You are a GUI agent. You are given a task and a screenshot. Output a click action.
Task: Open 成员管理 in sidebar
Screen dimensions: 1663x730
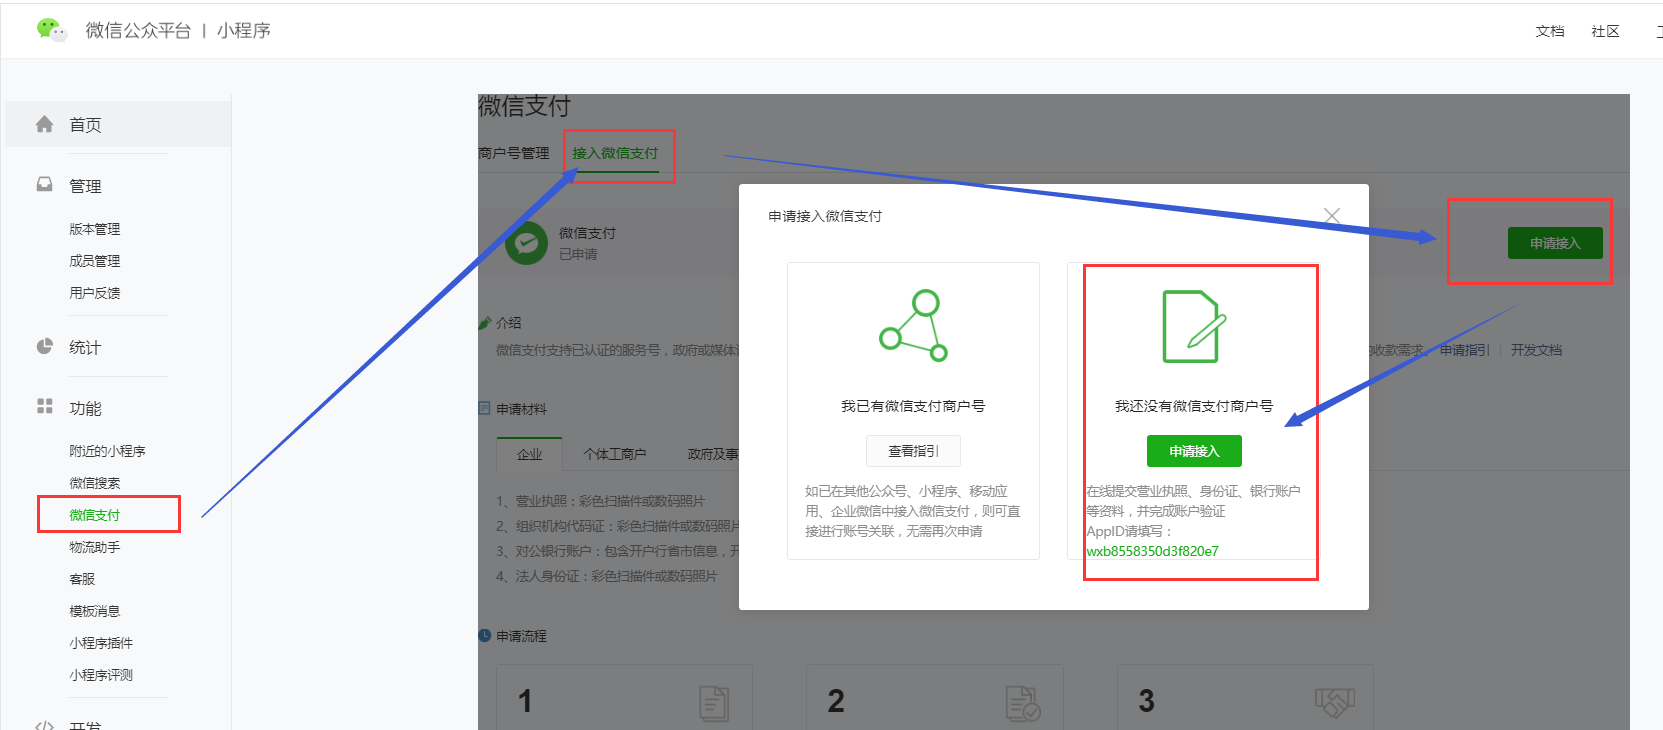pyautogui.click(x=95, y=261)
